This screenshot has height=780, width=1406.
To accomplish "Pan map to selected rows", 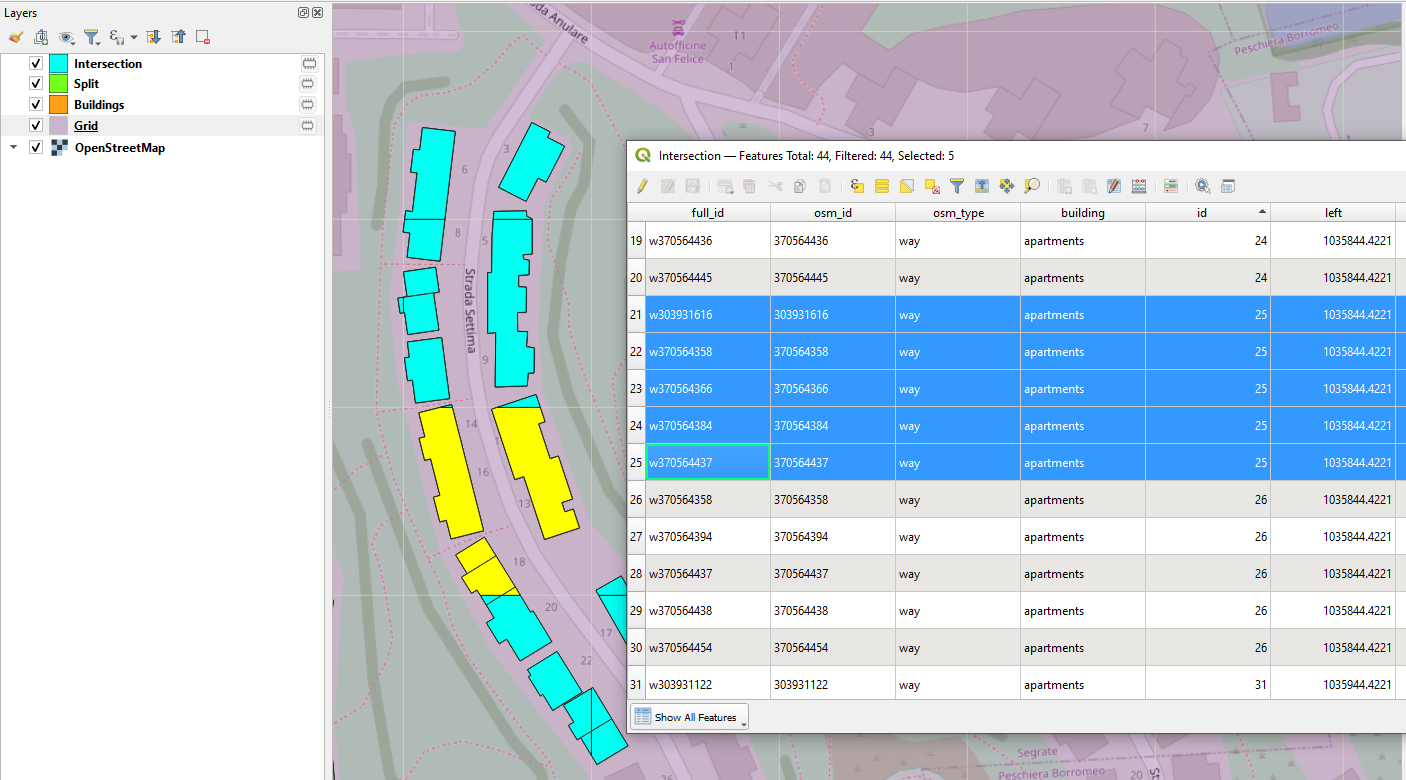I will pos(1007,186).
